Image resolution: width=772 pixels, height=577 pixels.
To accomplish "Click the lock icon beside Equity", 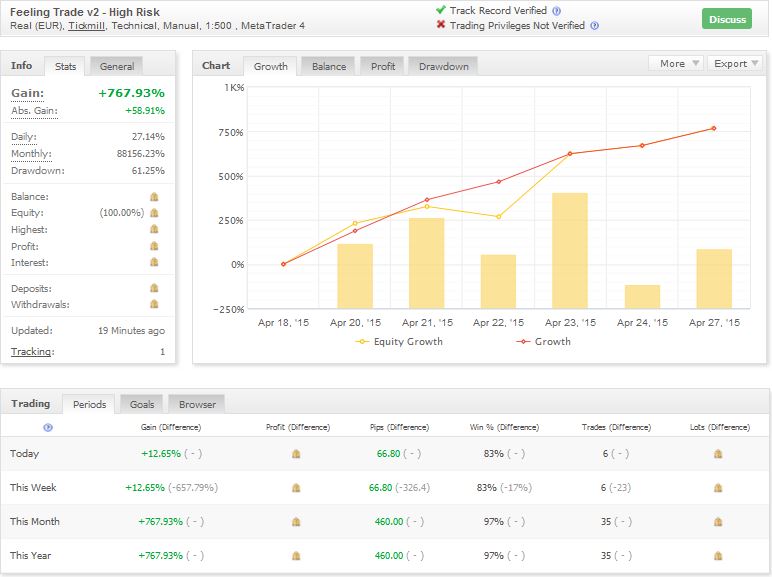I will click(154, 213).
